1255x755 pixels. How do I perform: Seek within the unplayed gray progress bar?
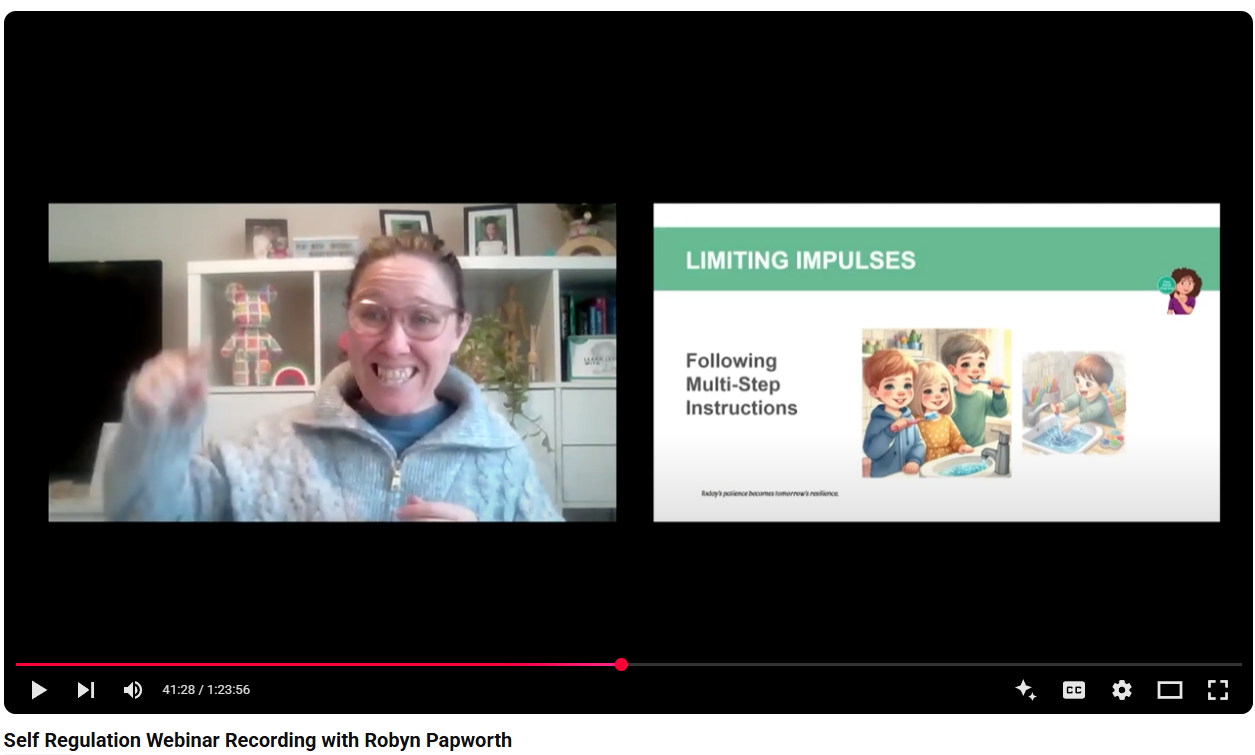click(934, 664)
